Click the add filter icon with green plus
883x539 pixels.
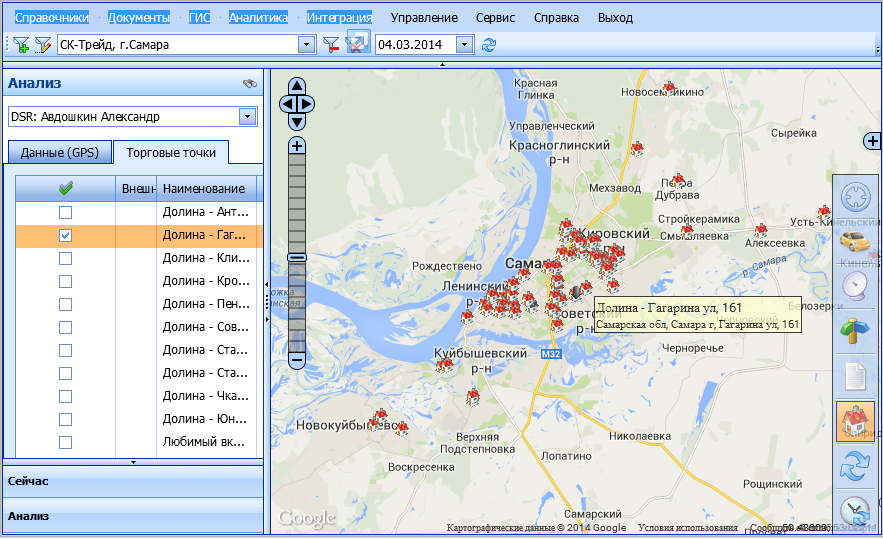tap(21, 45)
